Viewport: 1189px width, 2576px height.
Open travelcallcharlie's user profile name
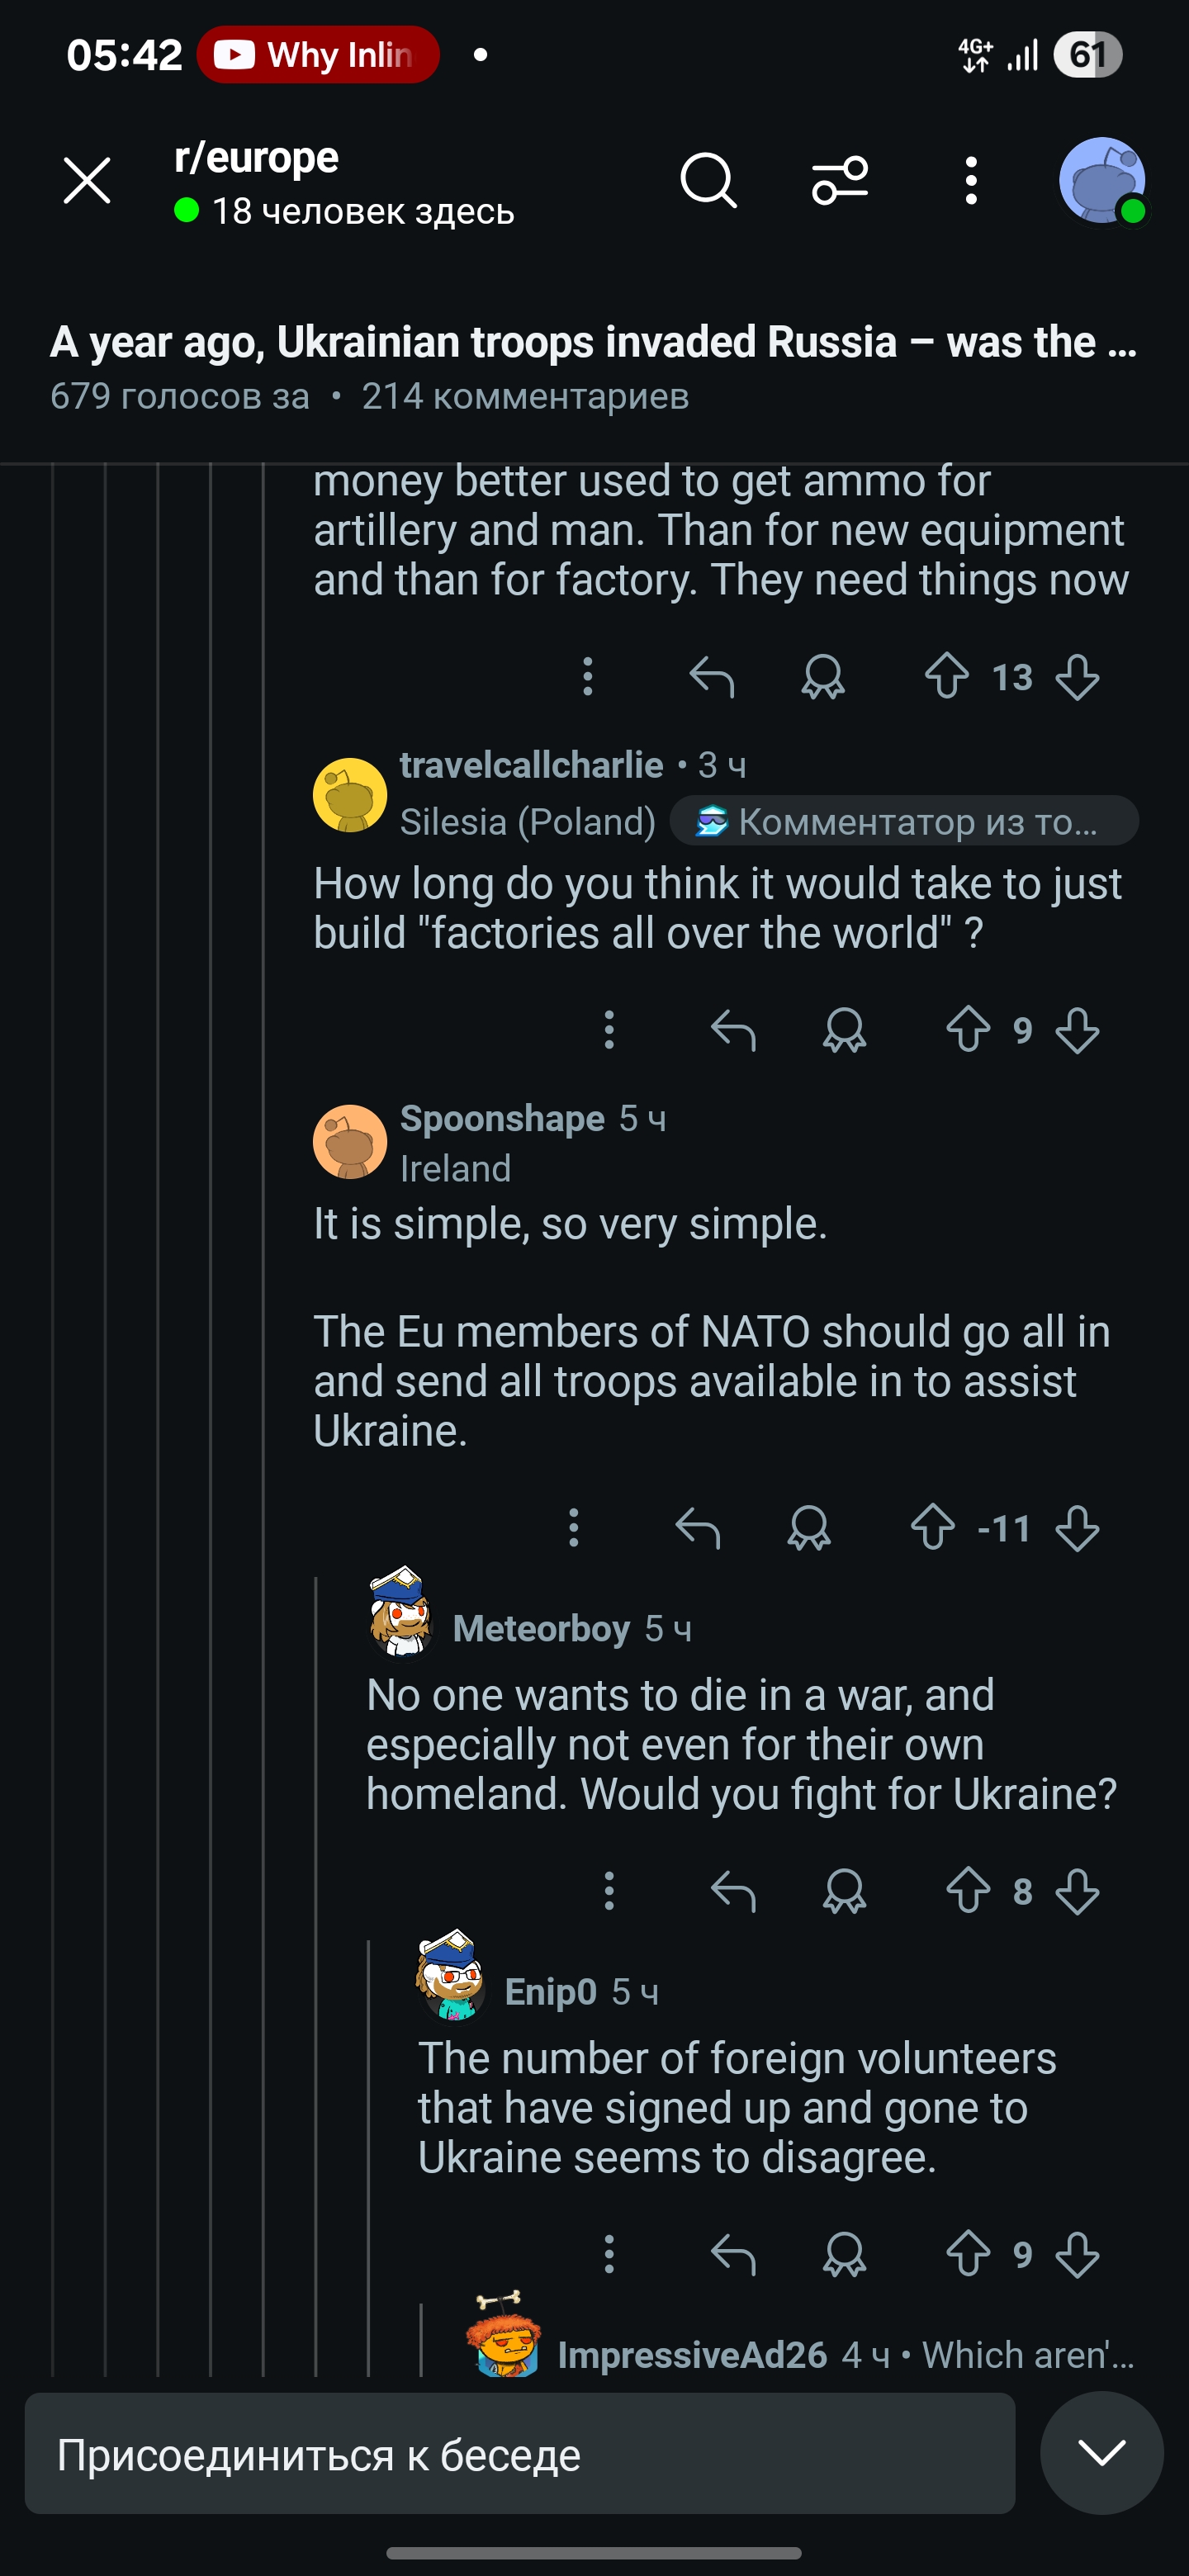531,765
